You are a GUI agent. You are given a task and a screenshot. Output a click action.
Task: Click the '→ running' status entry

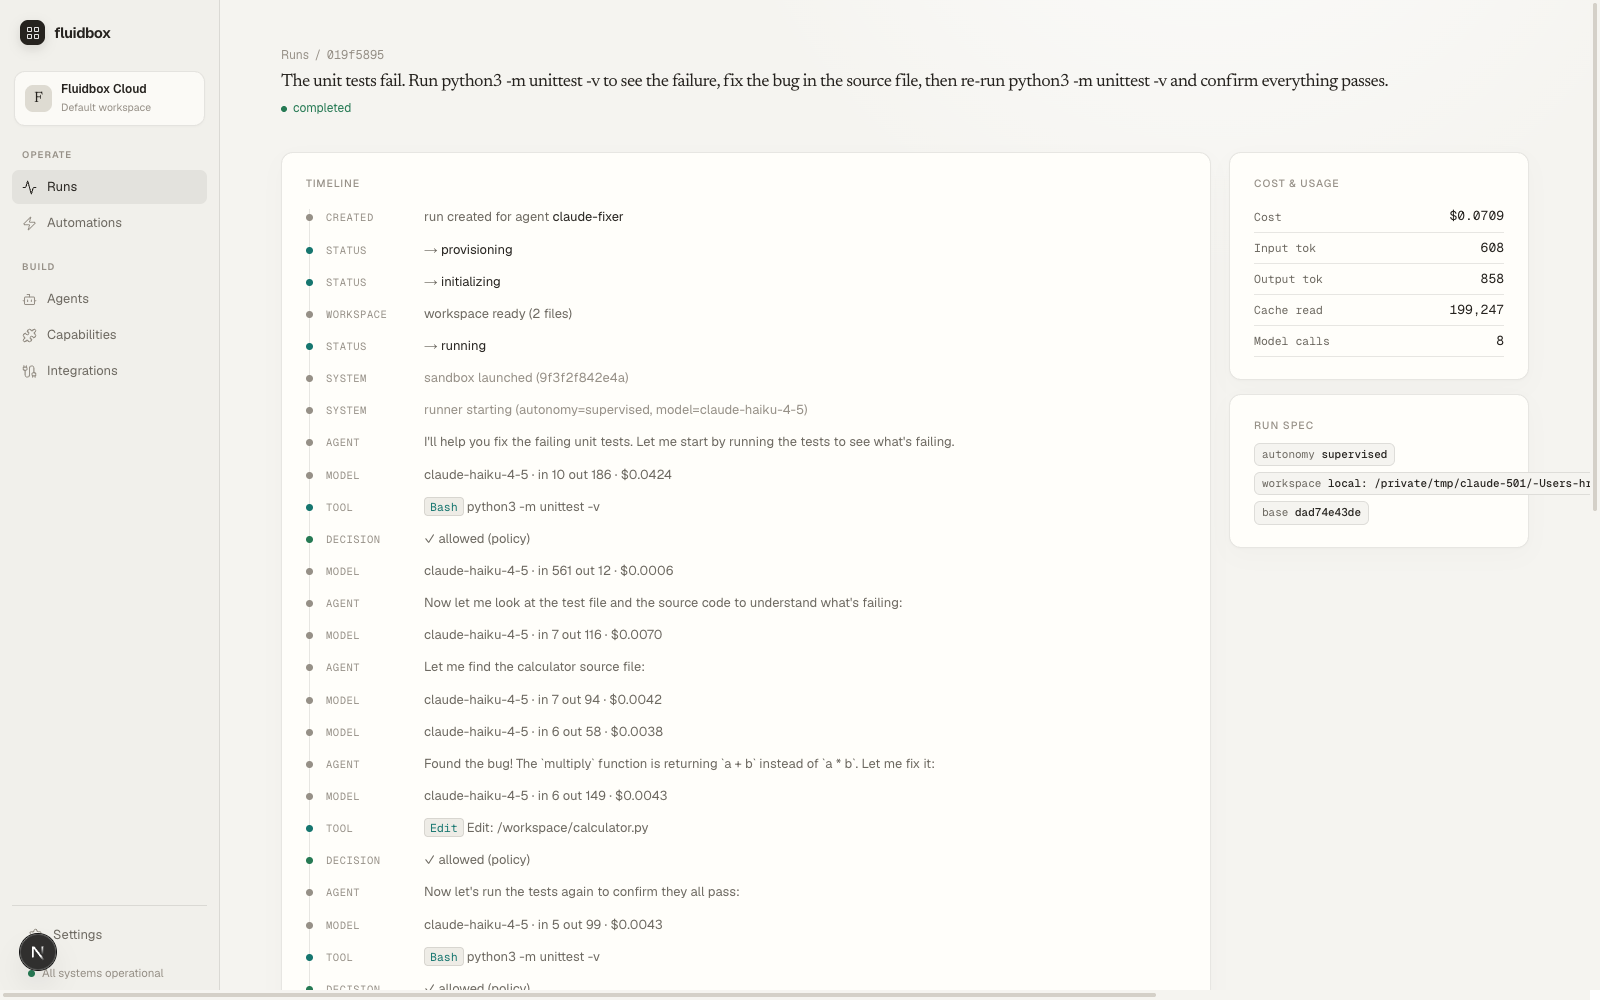click(455, 346)
